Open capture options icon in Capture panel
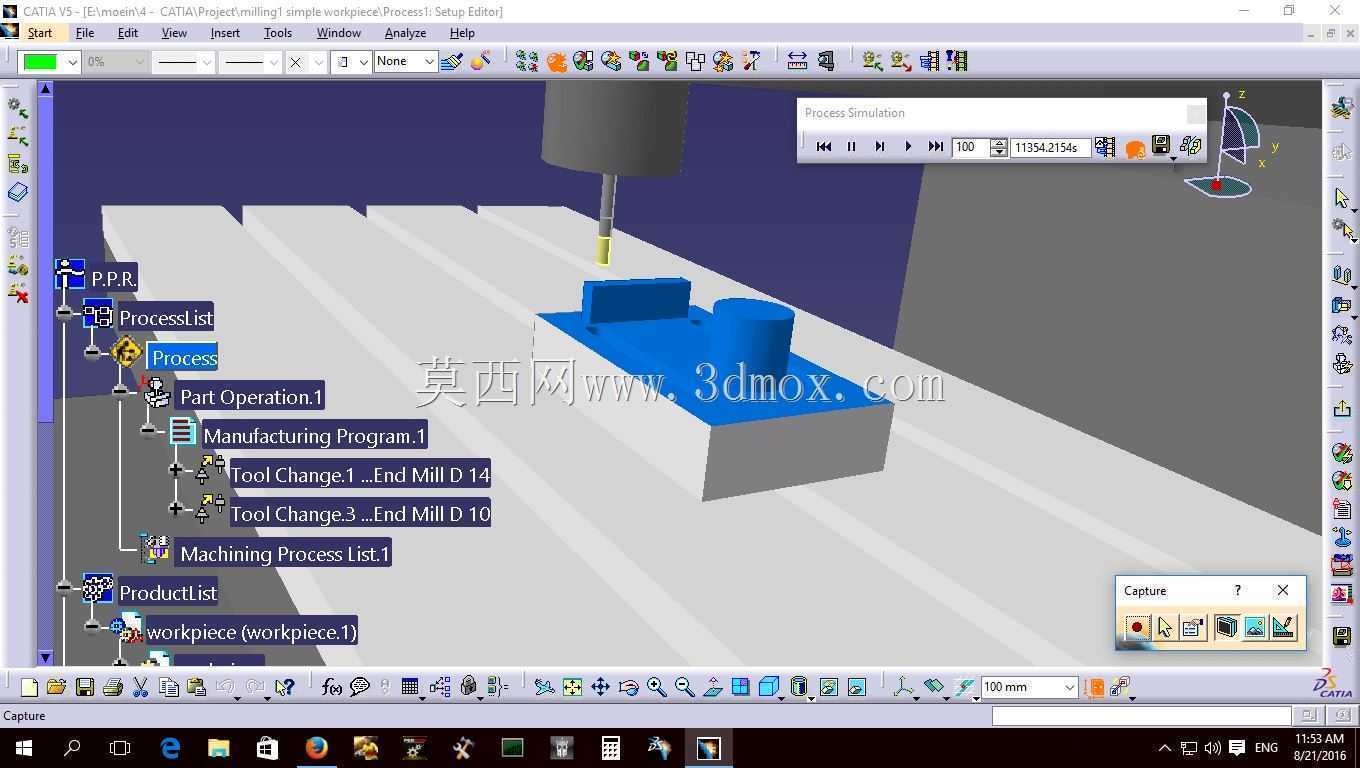 (1192, 627)
